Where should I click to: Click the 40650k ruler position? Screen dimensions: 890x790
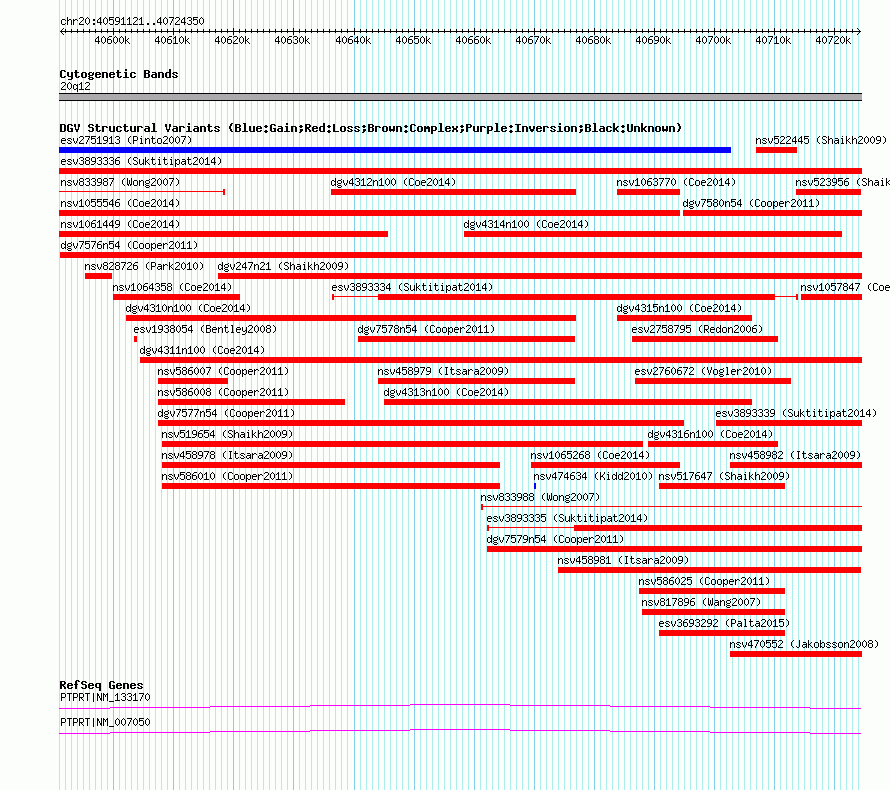coord(413,40)
